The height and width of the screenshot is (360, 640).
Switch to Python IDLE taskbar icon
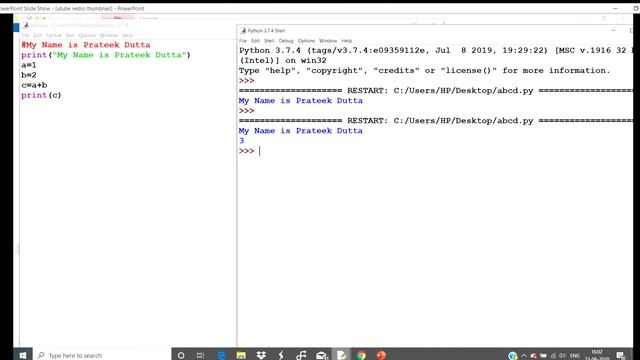[342, 355]
